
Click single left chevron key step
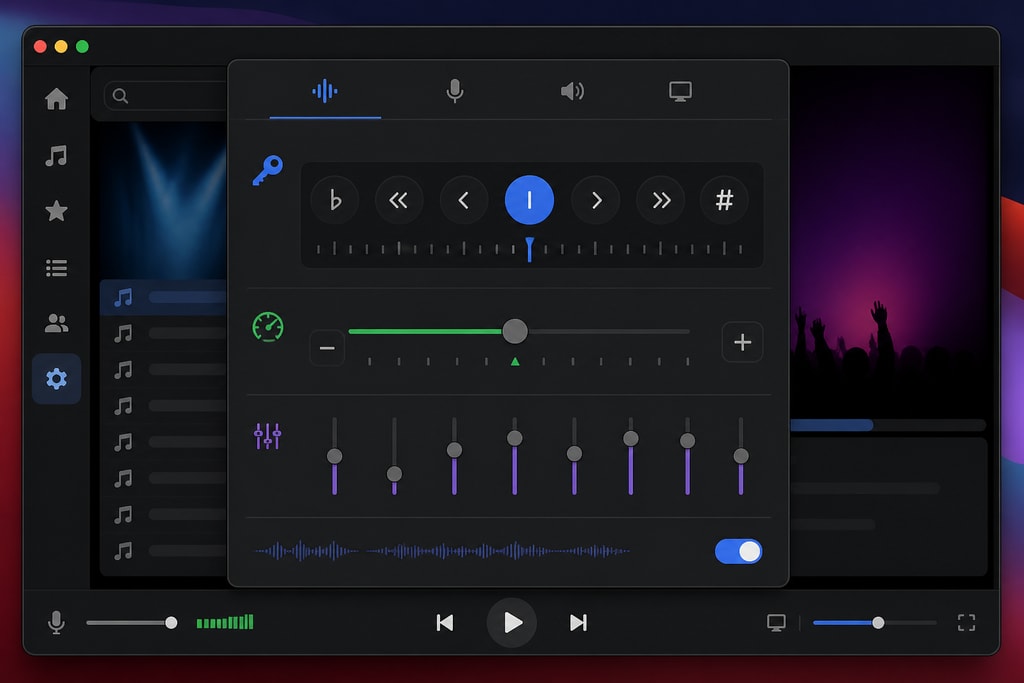pos(464,200)
